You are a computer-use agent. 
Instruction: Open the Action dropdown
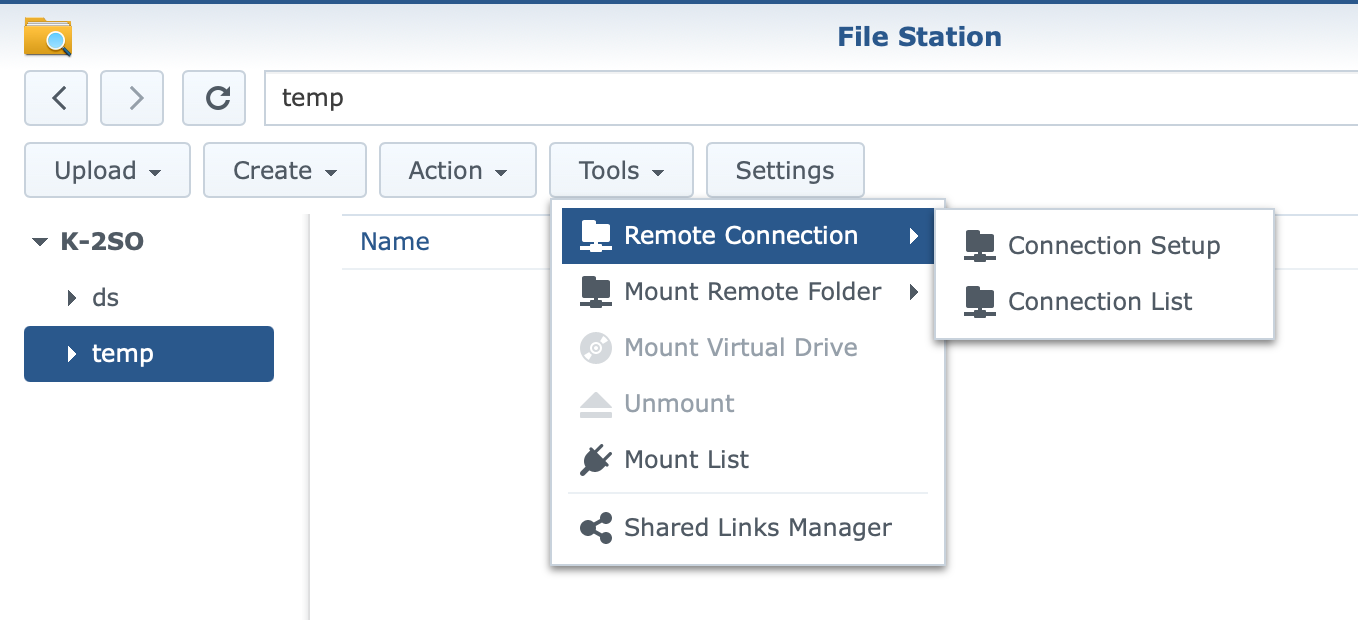pyautogui.click(x=458, y=171)
